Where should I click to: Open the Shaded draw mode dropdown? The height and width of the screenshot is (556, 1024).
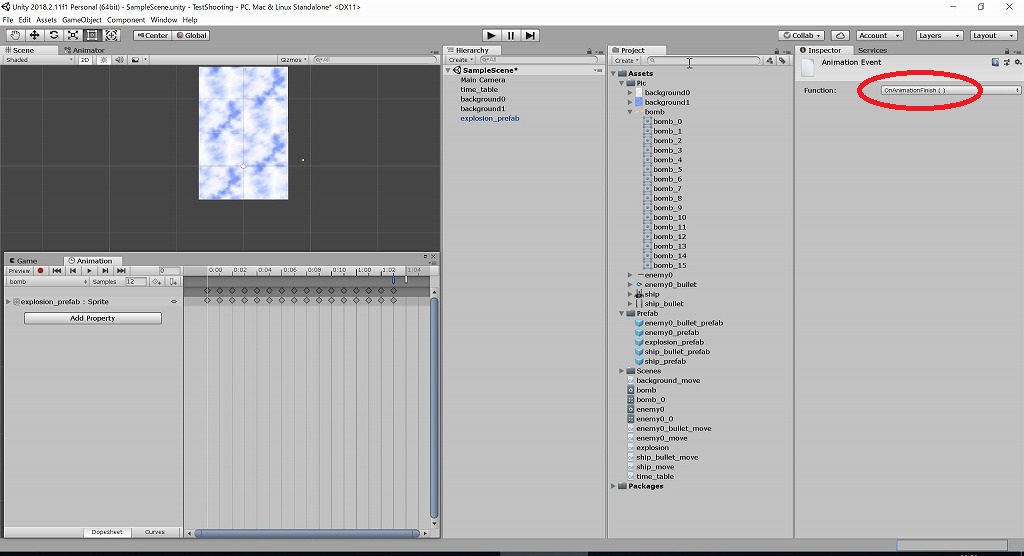pos(39,59)
